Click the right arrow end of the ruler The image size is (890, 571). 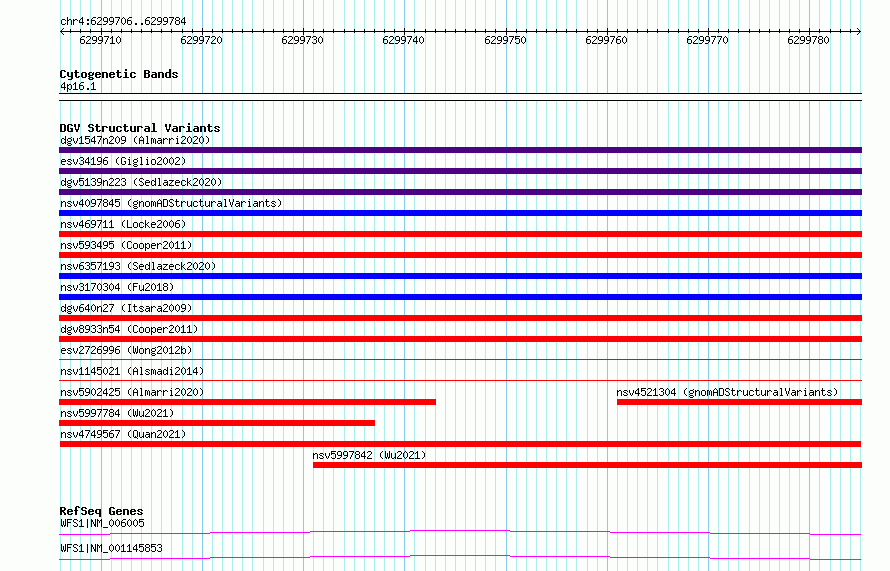[859, 32]
